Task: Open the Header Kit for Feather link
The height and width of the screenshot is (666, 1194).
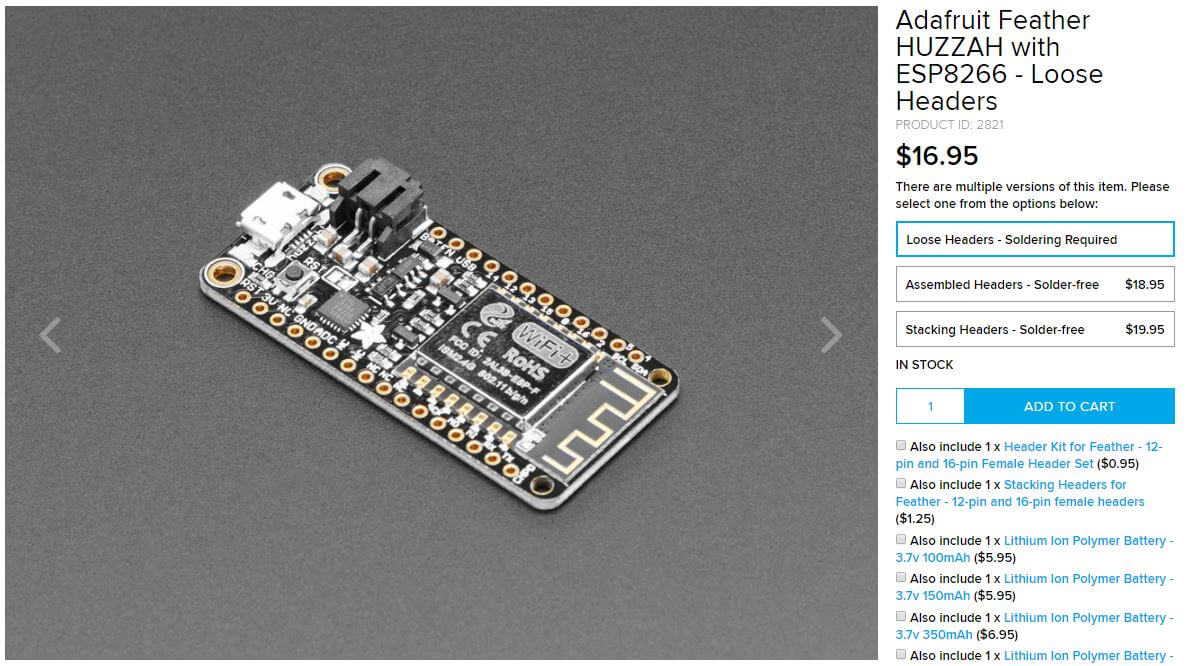Action: click(x=1029, y=455)
